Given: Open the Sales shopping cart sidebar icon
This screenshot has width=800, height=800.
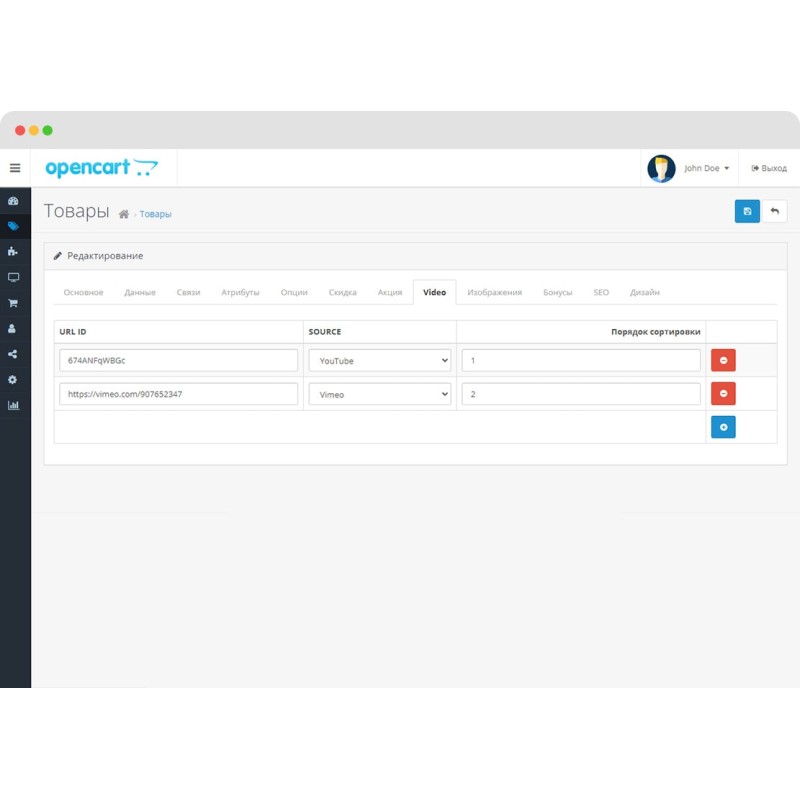Looking at the screenshot, I should [13, 303].
